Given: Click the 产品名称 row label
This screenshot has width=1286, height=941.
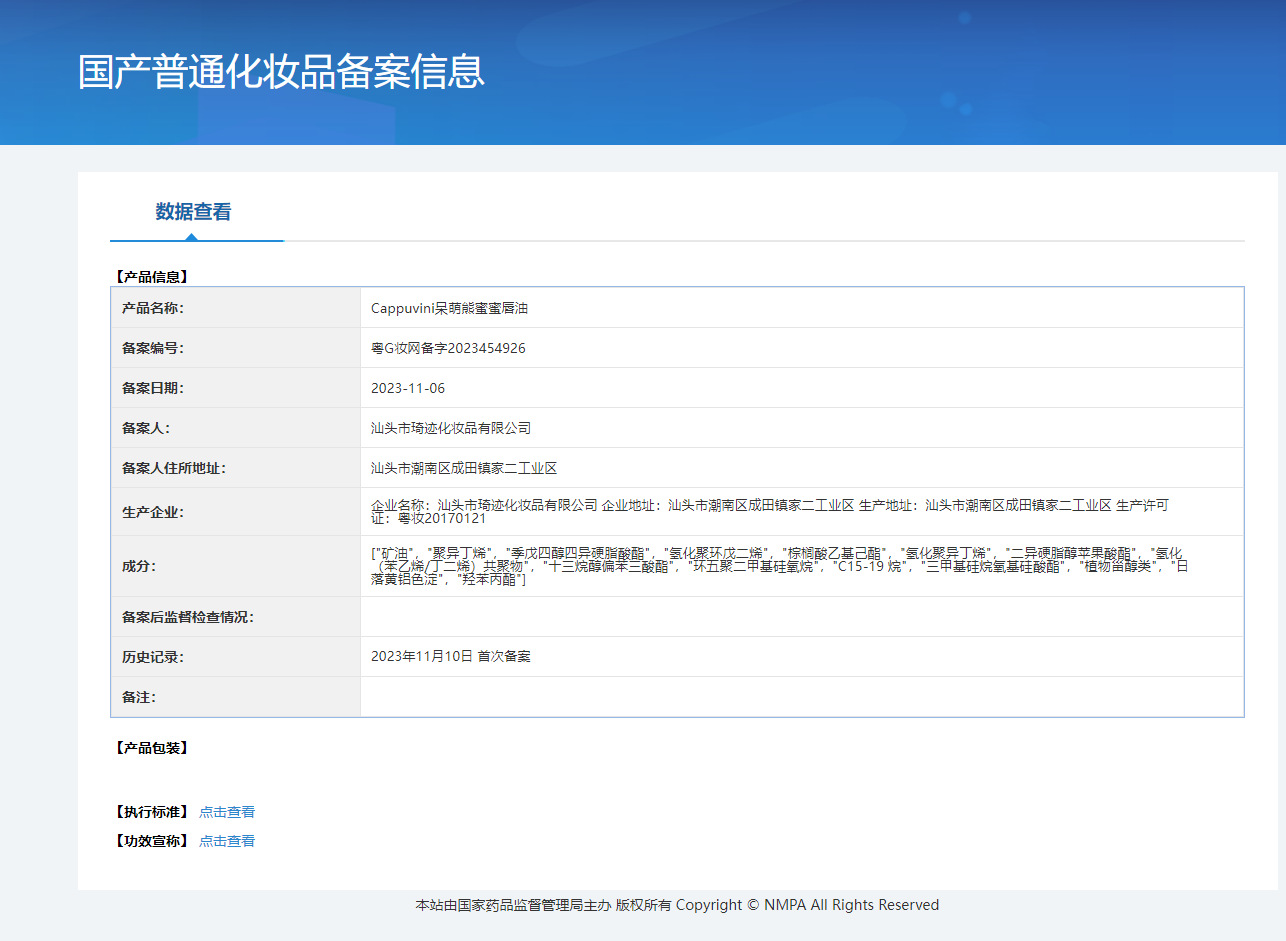Looking at the screenshot, I should pos(153,308).
